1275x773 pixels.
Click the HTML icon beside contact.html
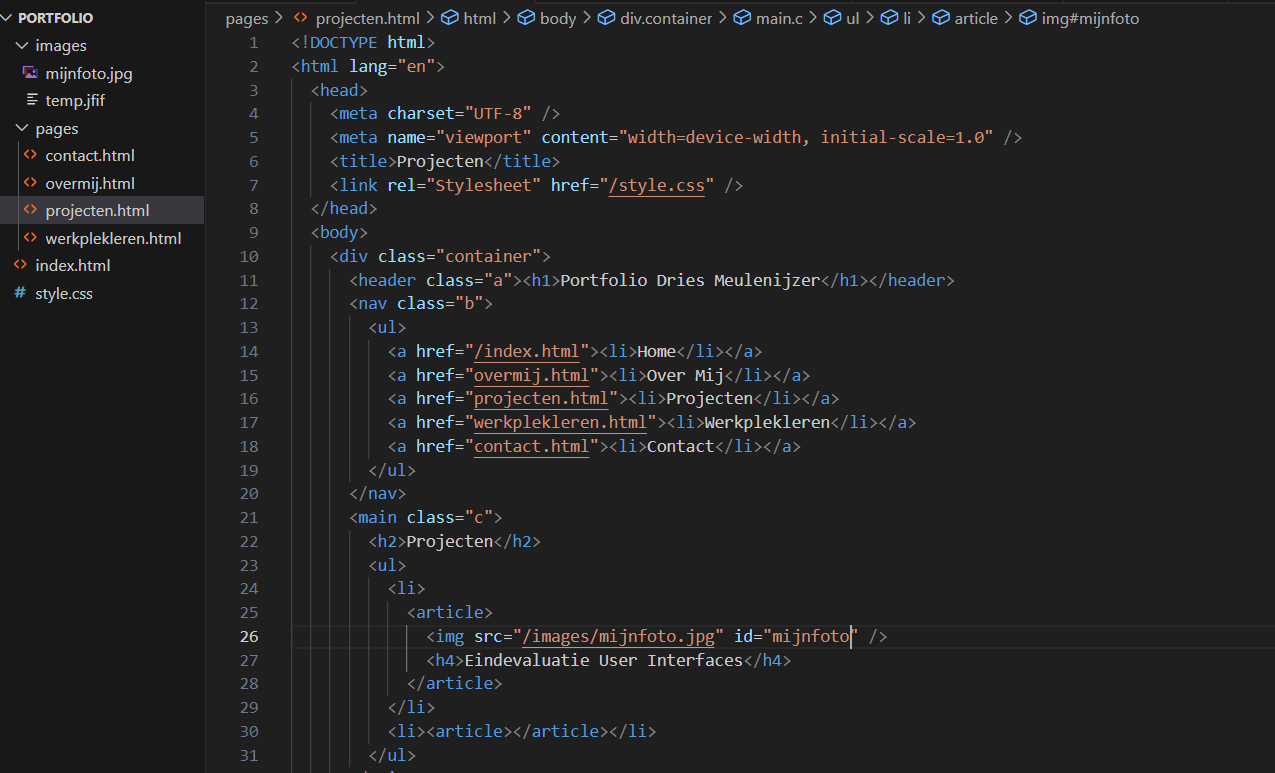pos(30,156)
